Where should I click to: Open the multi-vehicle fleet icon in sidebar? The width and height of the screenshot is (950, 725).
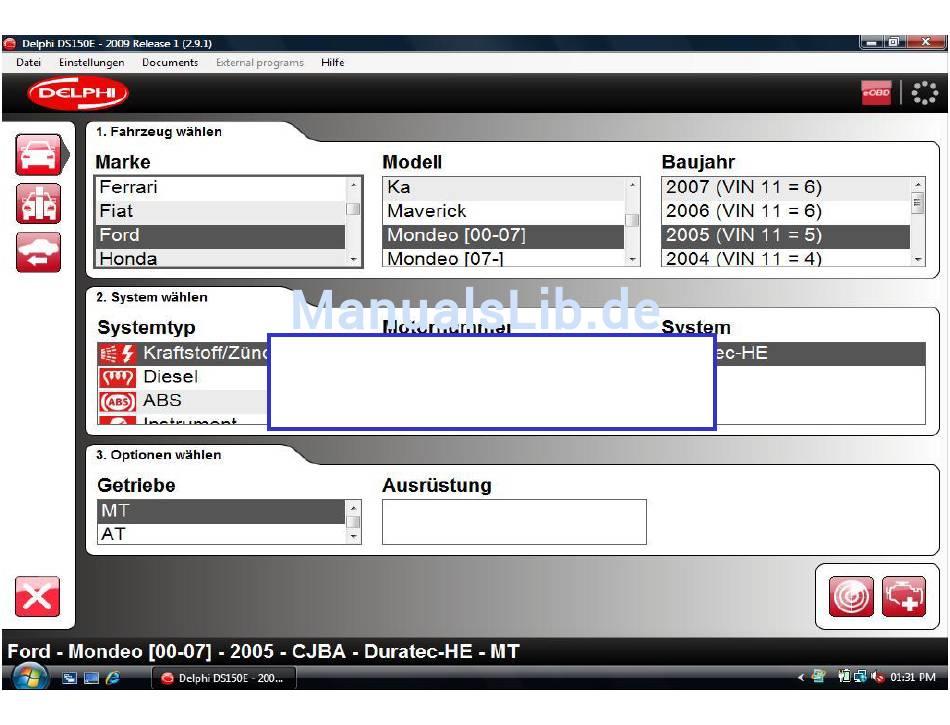pyautogui.click(x=38, y=204)
